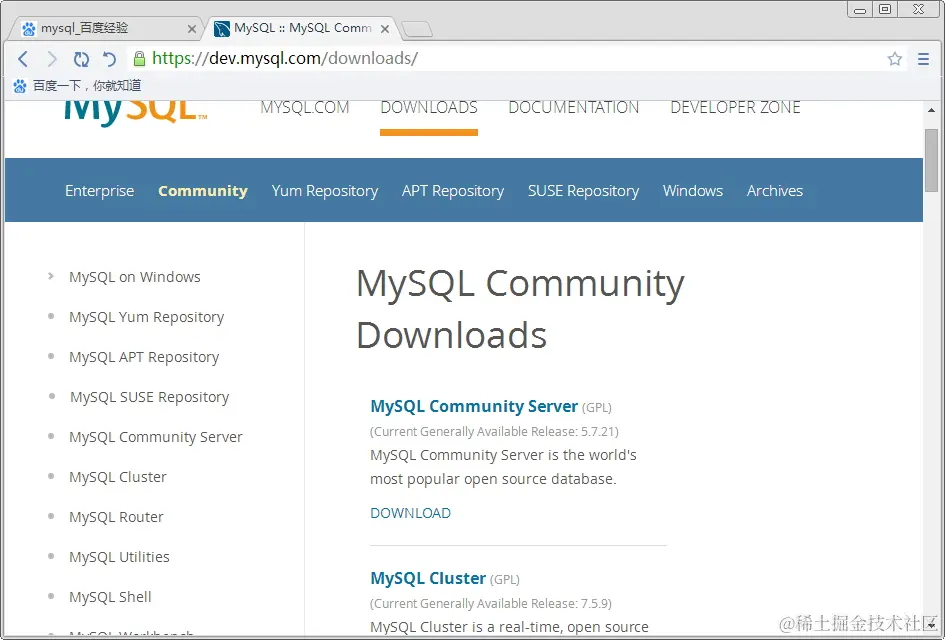Open the Yum Repository tab

(325, 190)
